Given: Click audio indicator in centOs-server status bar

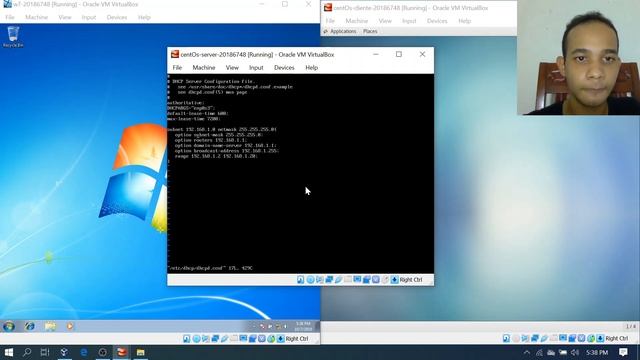Looking at the screenshot, I should tap(320, 280).
